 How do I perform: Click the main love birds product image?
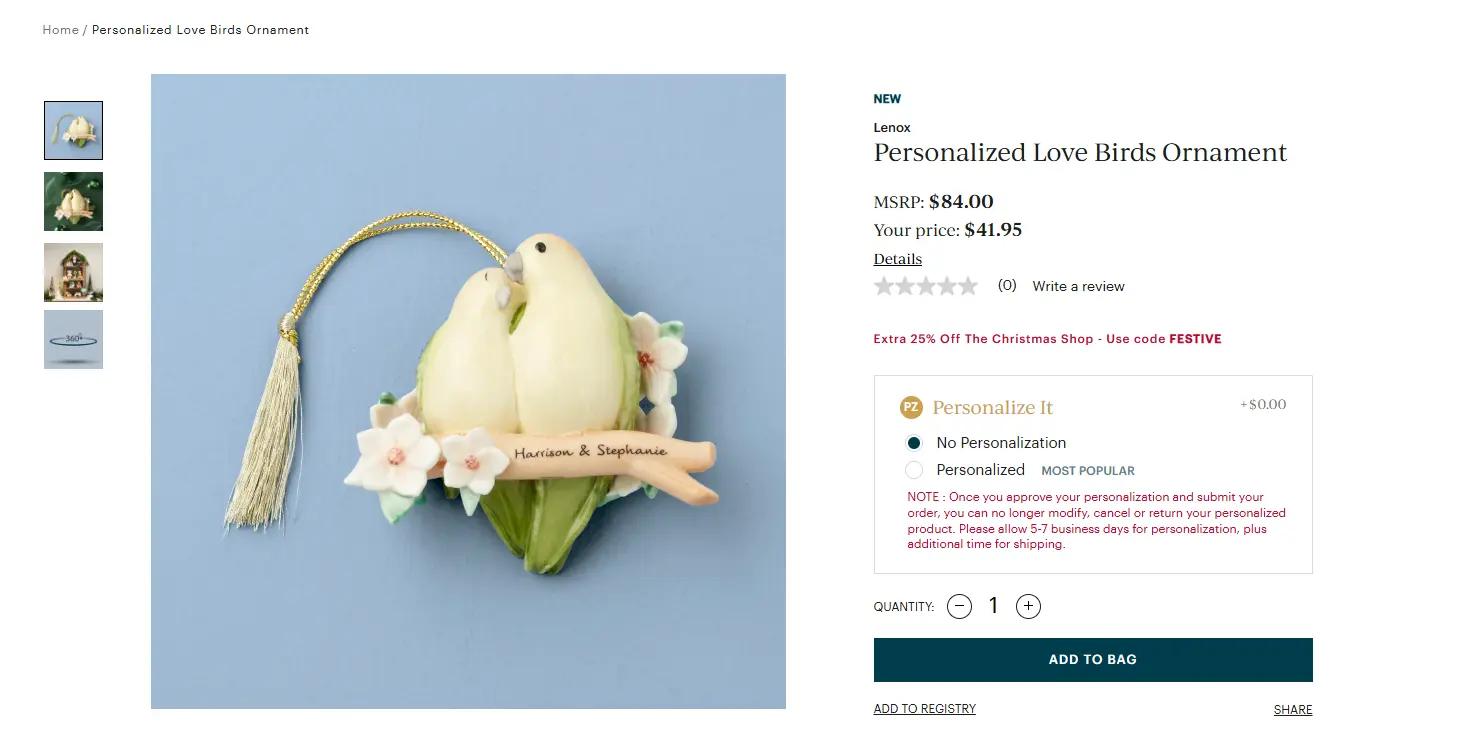point(468,391)
